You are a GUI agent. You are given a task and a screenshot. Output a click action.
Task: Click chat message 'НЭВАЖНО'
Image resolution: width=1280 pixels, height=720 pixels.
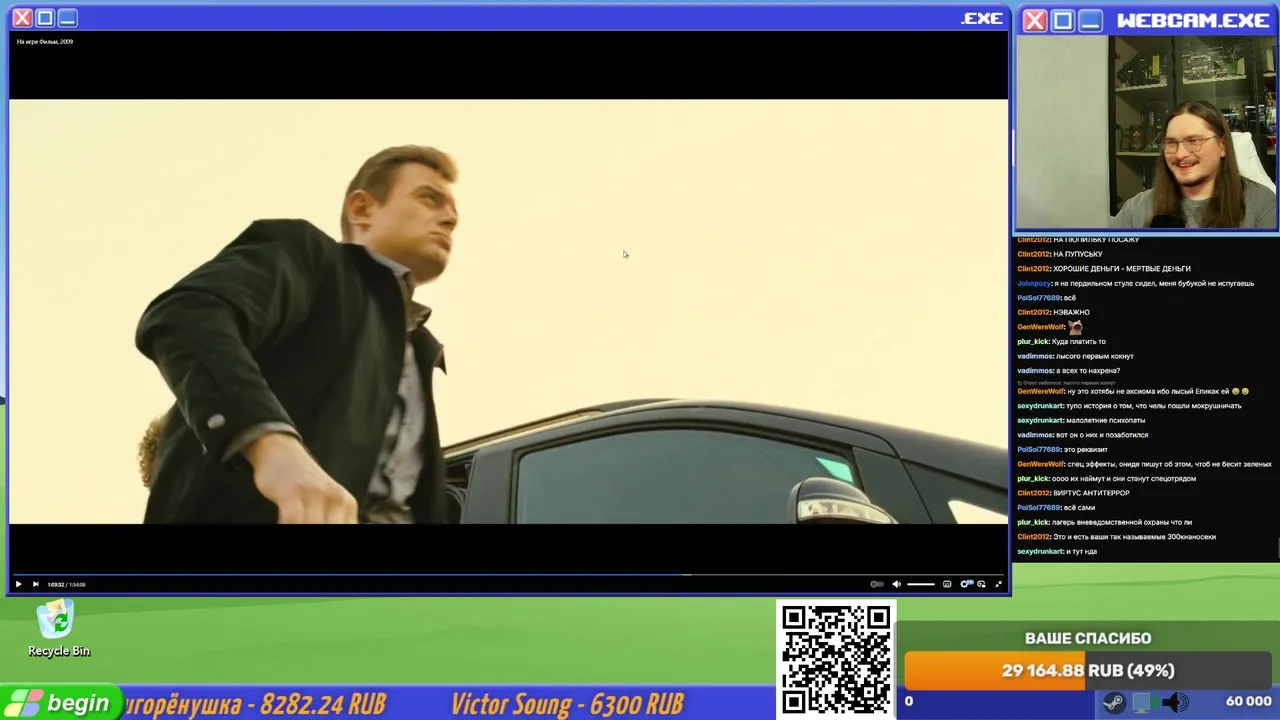click(x=1071, y=312)
